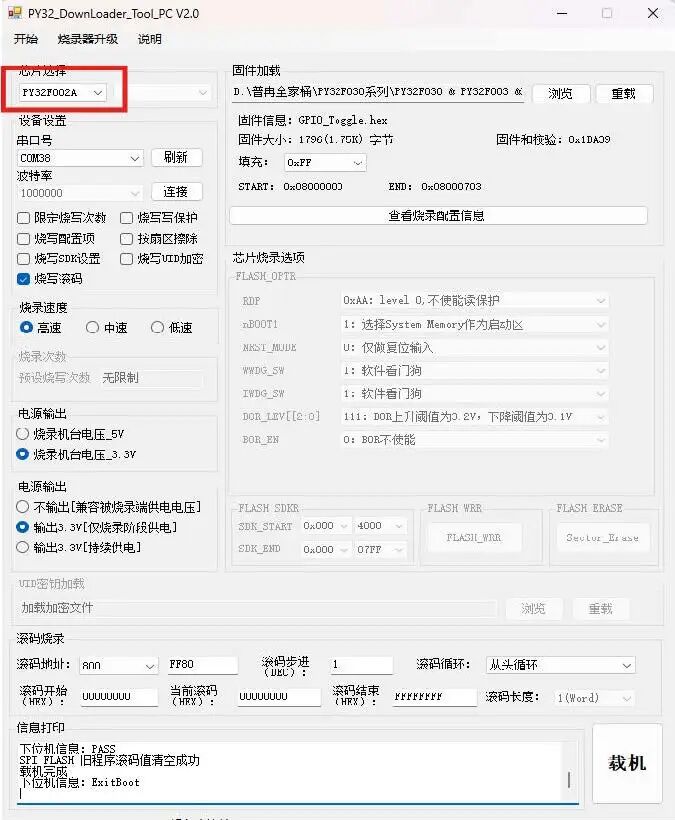Open the 0xFF fill value dropdown

[325, 163]
